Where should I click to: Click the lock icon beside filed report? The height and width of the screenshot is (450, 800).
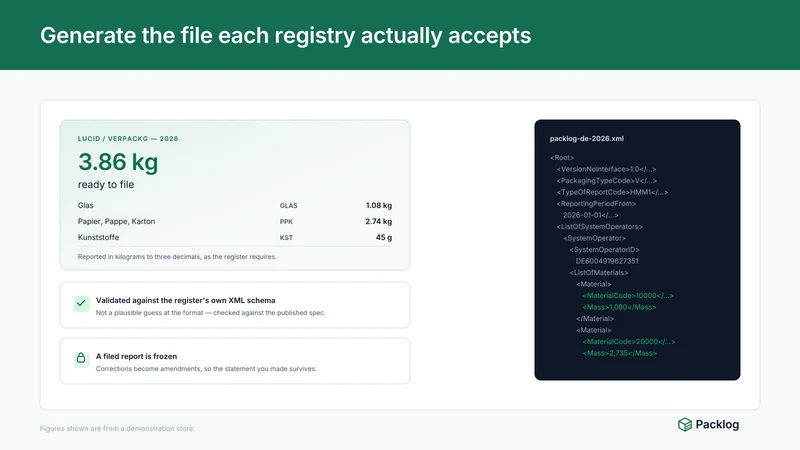point(81,358)
